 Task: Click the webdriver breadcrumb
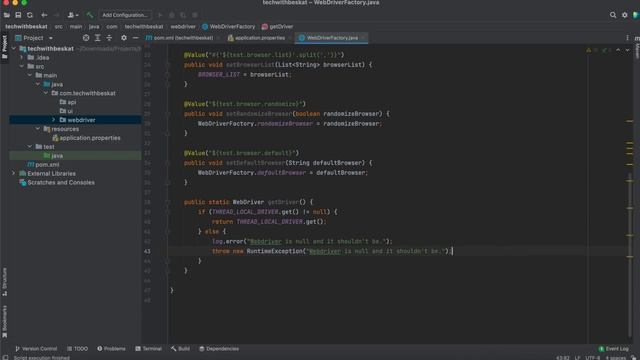[183, 27]
